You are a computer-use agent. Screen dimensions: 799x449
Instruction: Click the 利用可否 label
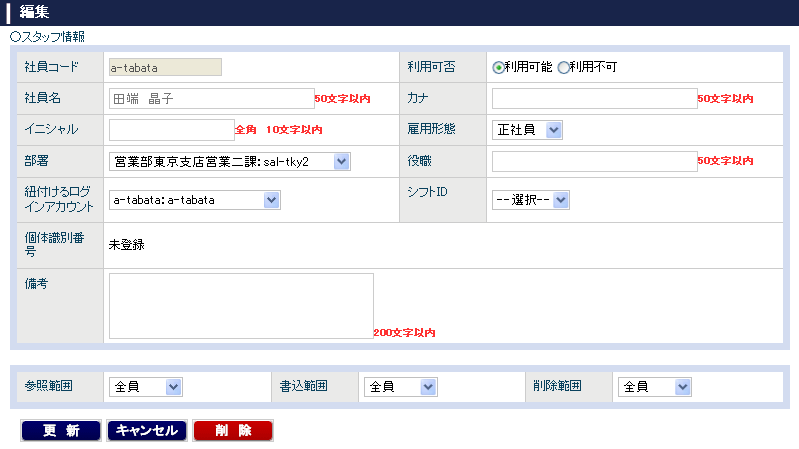(x=431, y=67)
